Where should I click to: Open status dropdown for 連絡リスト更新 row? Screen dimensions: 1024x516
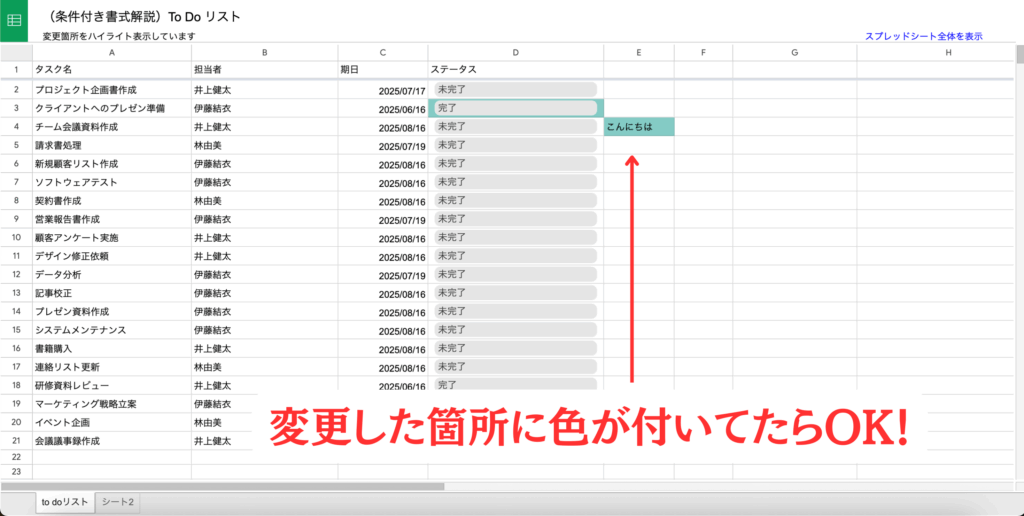pyautogui.click(x=516, y=366)
